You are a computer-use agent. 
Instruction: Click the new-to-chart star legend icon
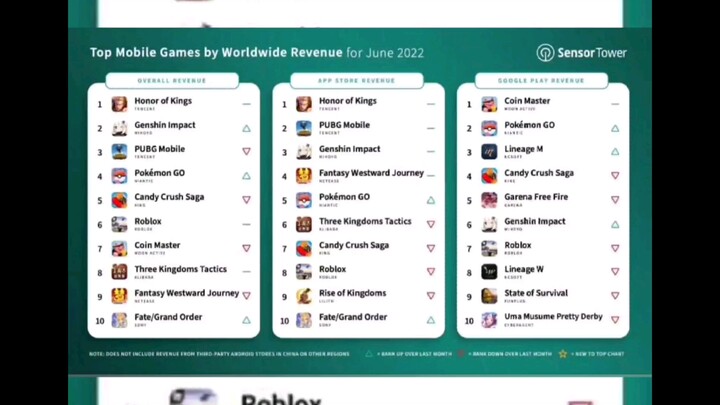562,354
